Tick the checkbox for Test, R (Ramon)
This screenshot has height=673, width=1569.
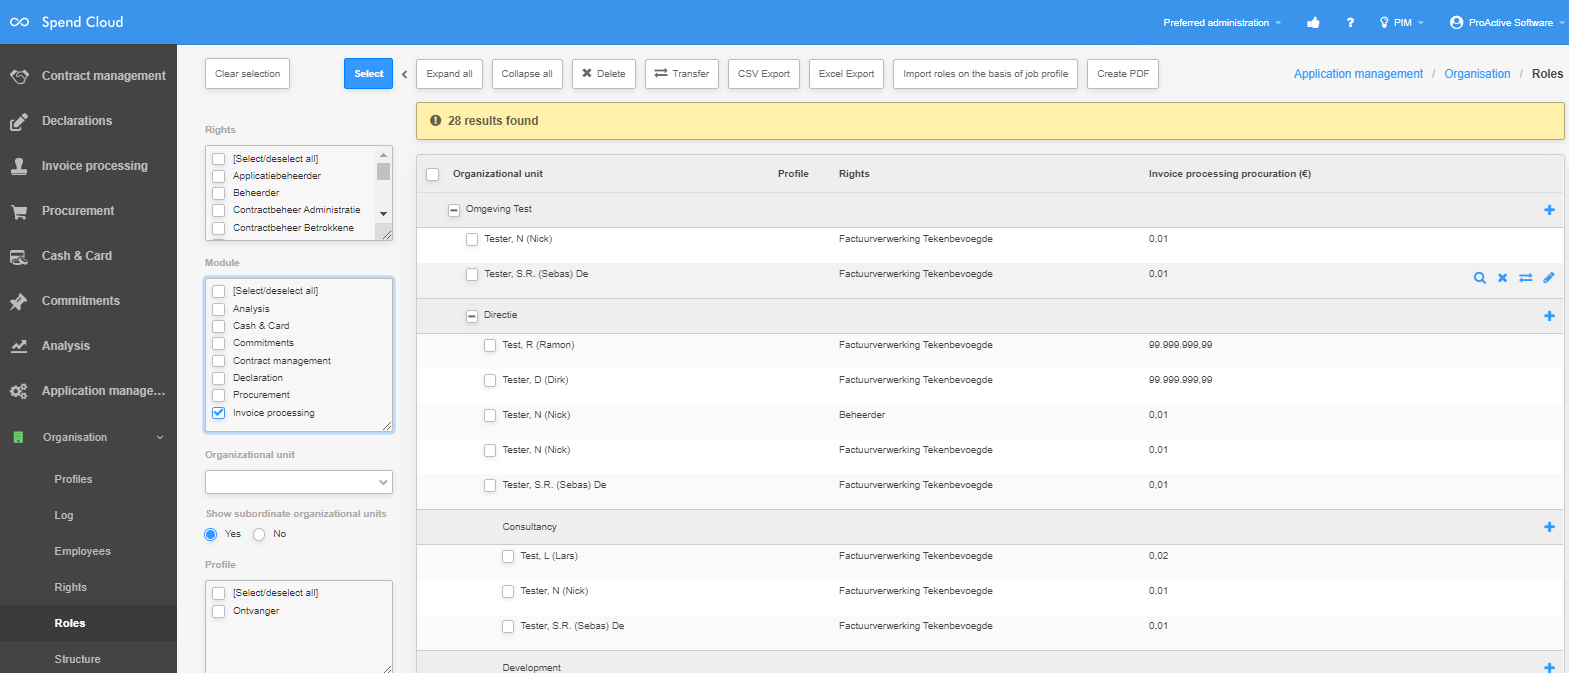tap(490, 346)
